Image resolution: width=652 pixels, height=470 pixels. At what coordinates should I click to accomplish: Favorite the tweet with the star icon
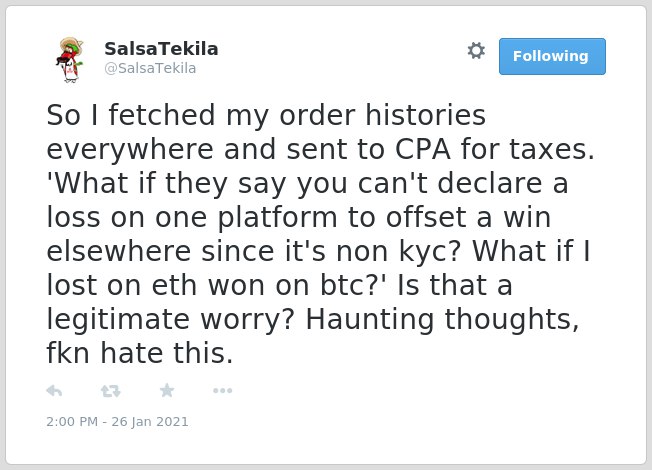pyautogui.click(x=167, y=391)
